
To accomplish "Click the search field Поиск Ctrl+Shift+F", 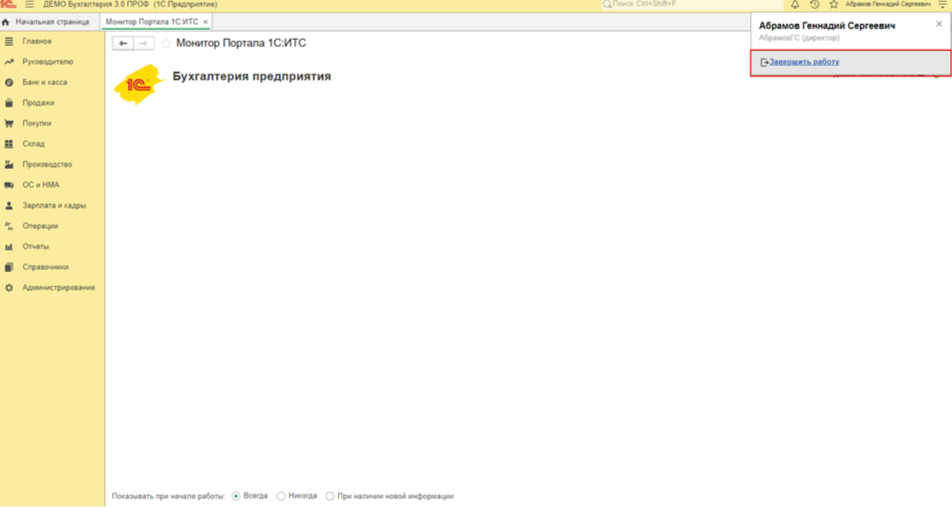I will click(x=692, y=4).
